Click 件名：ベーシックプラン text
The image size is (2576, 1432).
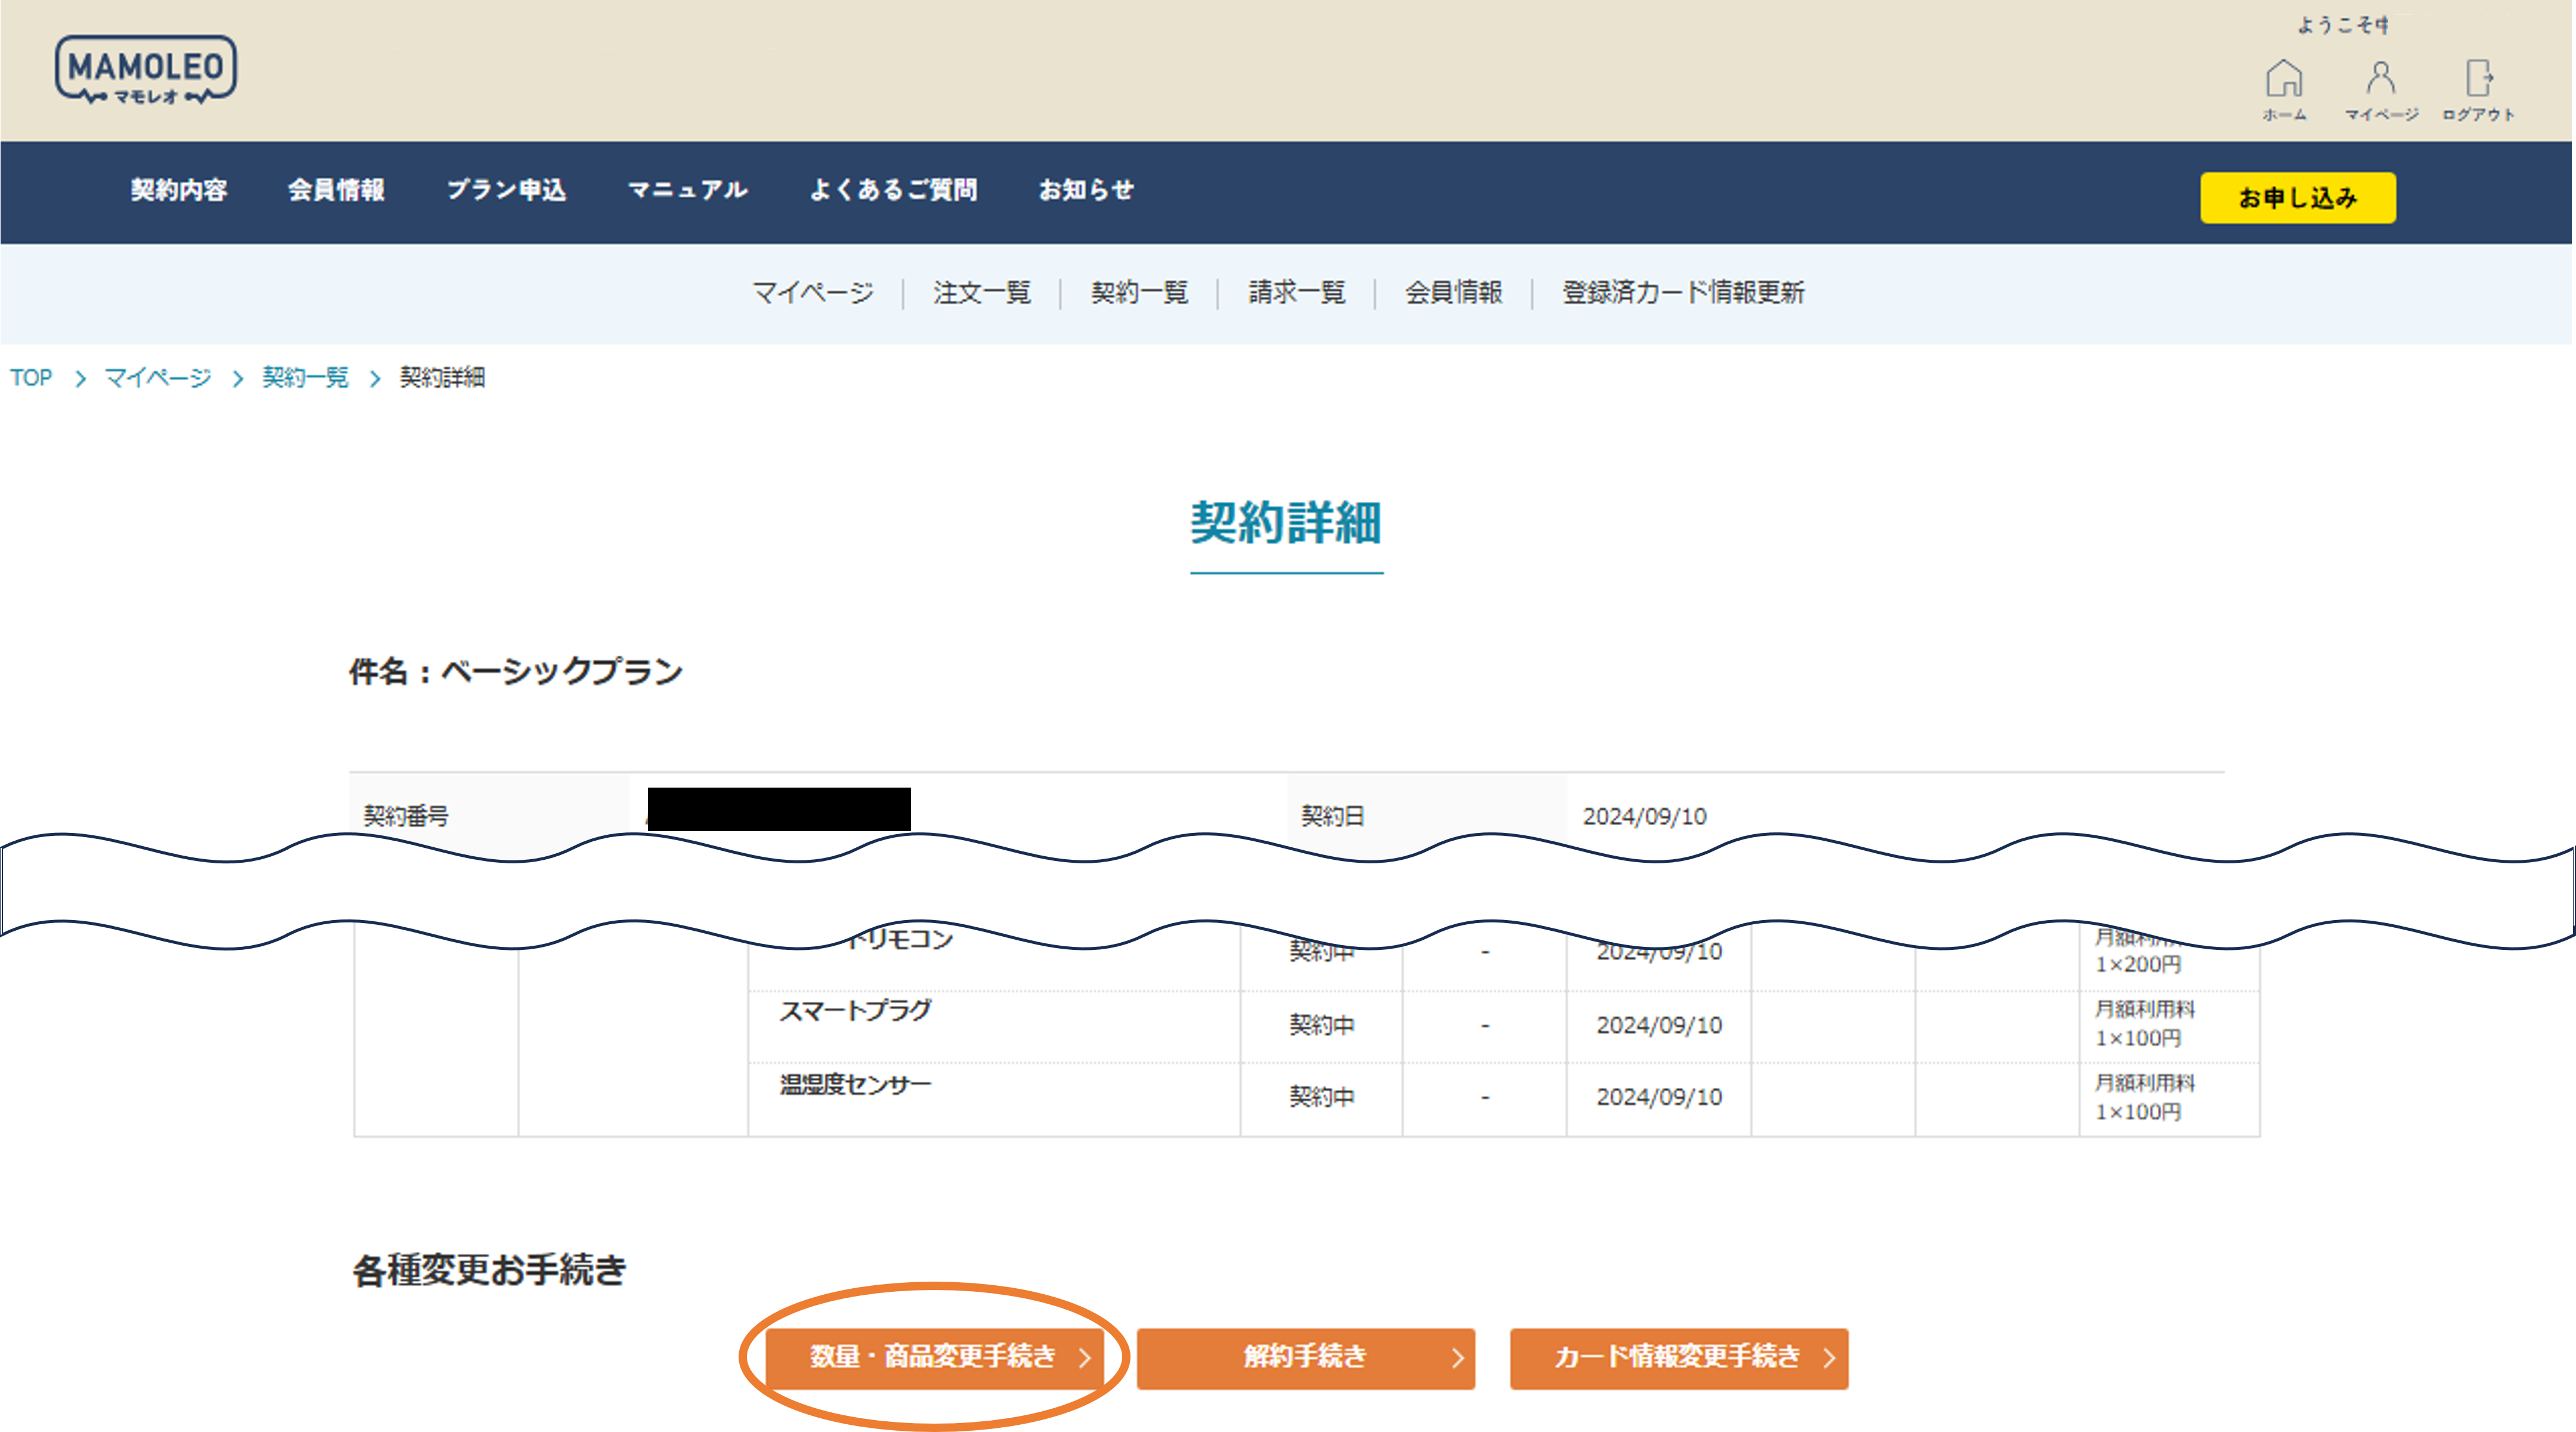pyautogui.click(x=516, y=671)
